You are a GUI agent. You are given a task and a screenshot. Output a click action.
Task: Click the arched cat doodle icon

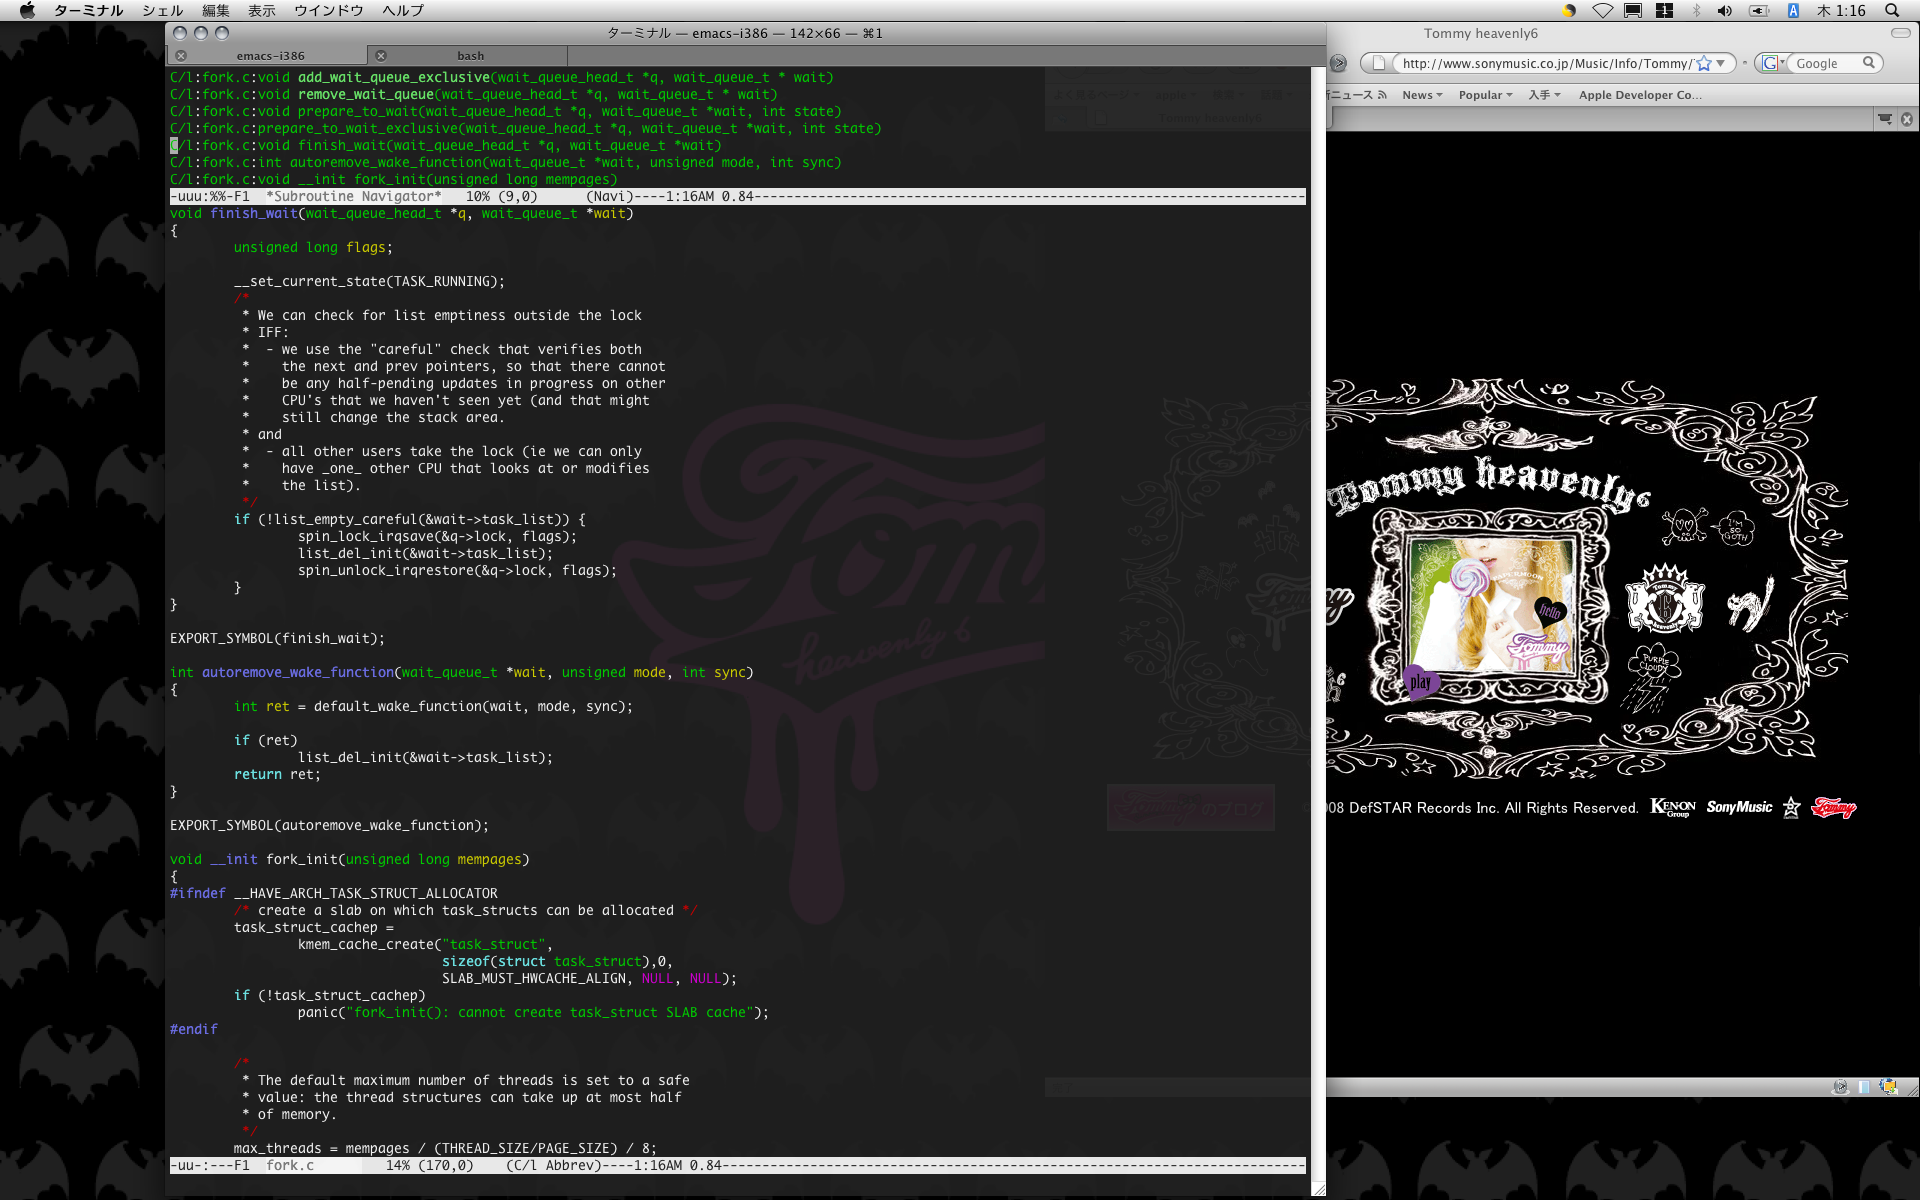[1751, 604]
